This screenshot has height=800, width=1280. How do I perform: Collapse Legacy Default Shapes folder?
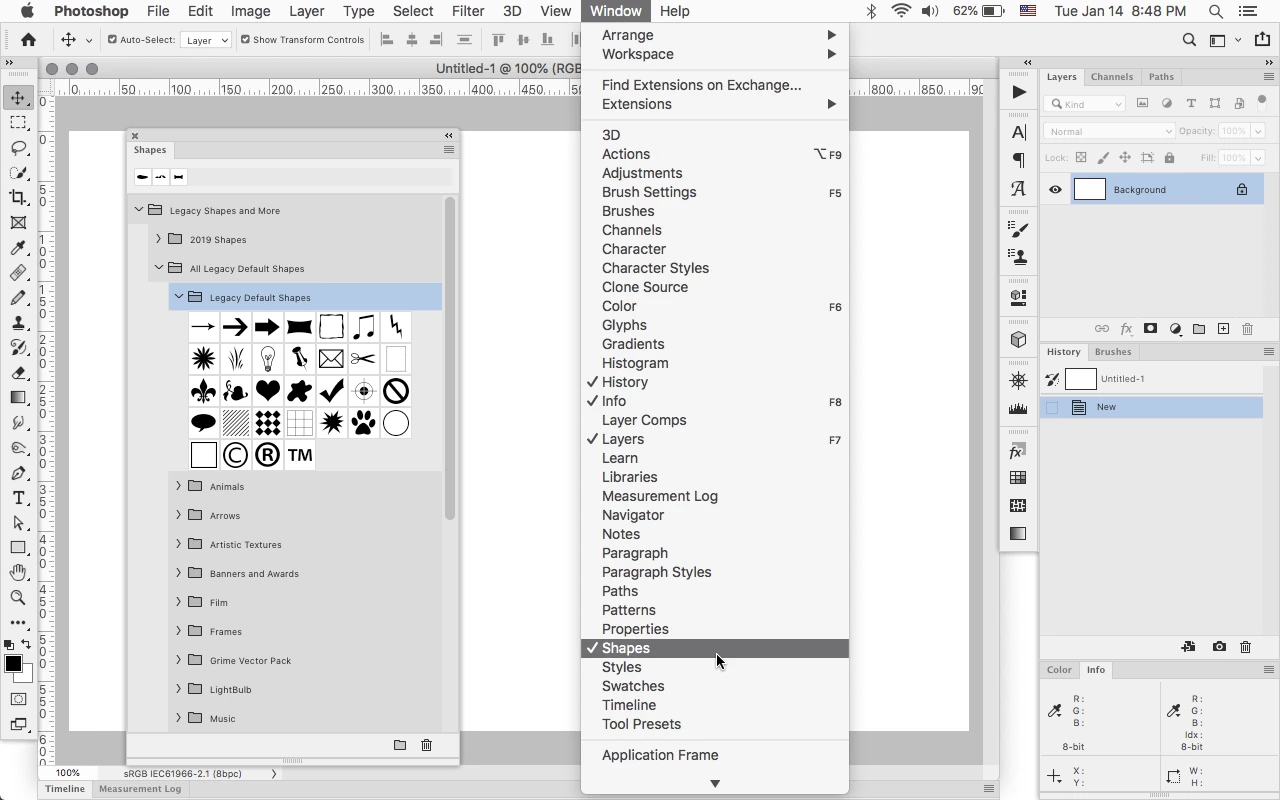[179, 297]
